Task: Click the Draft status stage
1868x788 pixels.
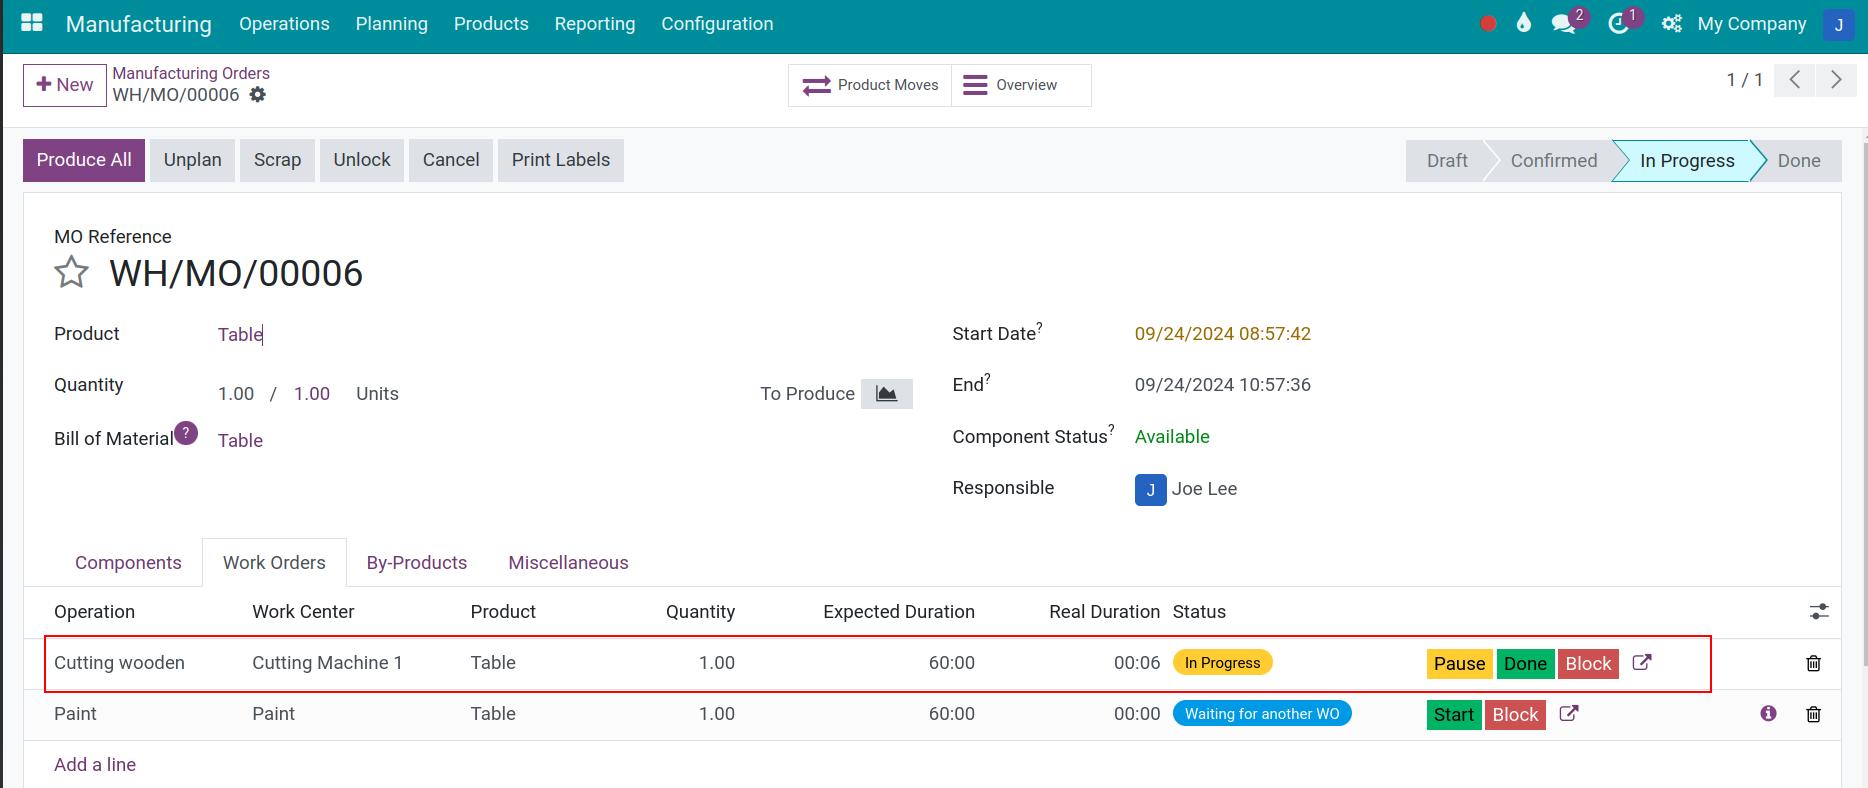Action: coord(1447,160)
